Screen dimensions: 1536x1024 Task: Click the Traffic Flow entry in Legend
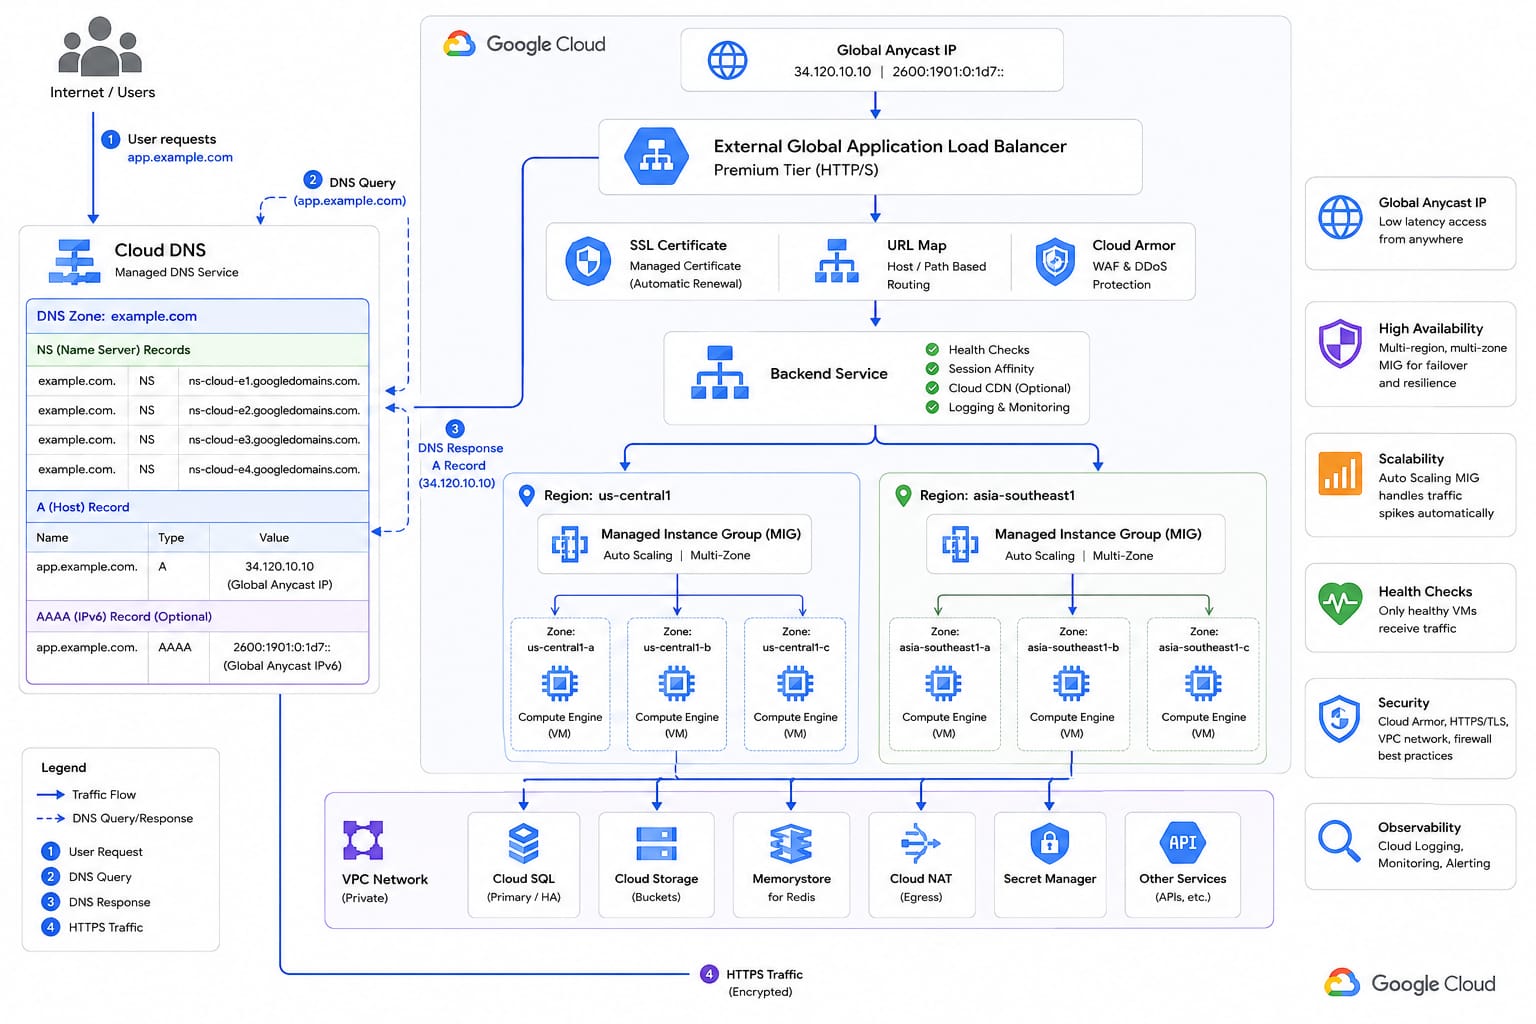click(87, 794)
